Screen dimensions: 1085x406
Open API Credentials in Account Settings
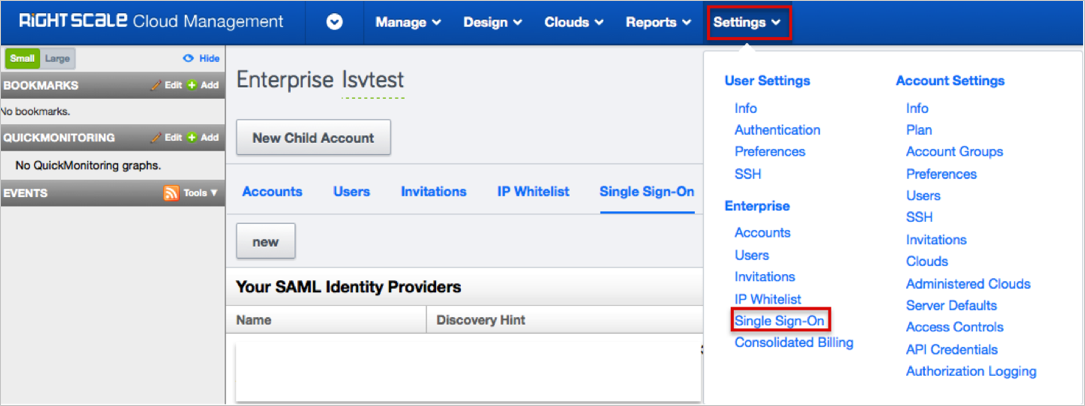tap(951, 349)
